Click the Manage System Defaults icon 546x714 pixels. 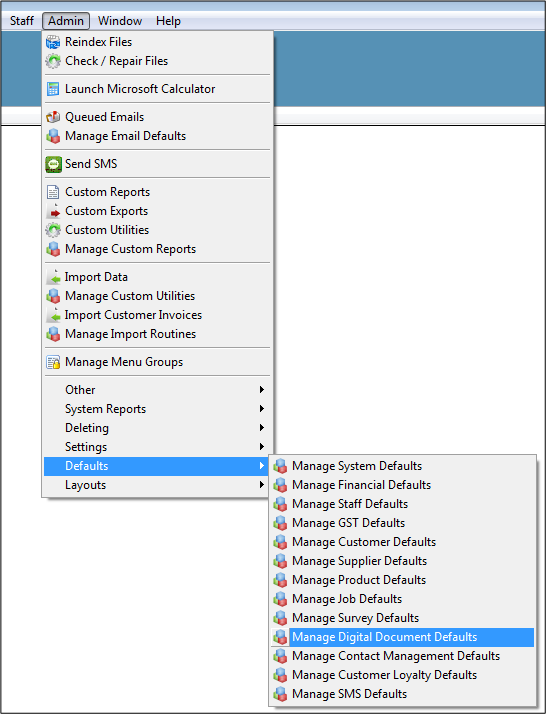pyautogui.click(x=280, y=466)
